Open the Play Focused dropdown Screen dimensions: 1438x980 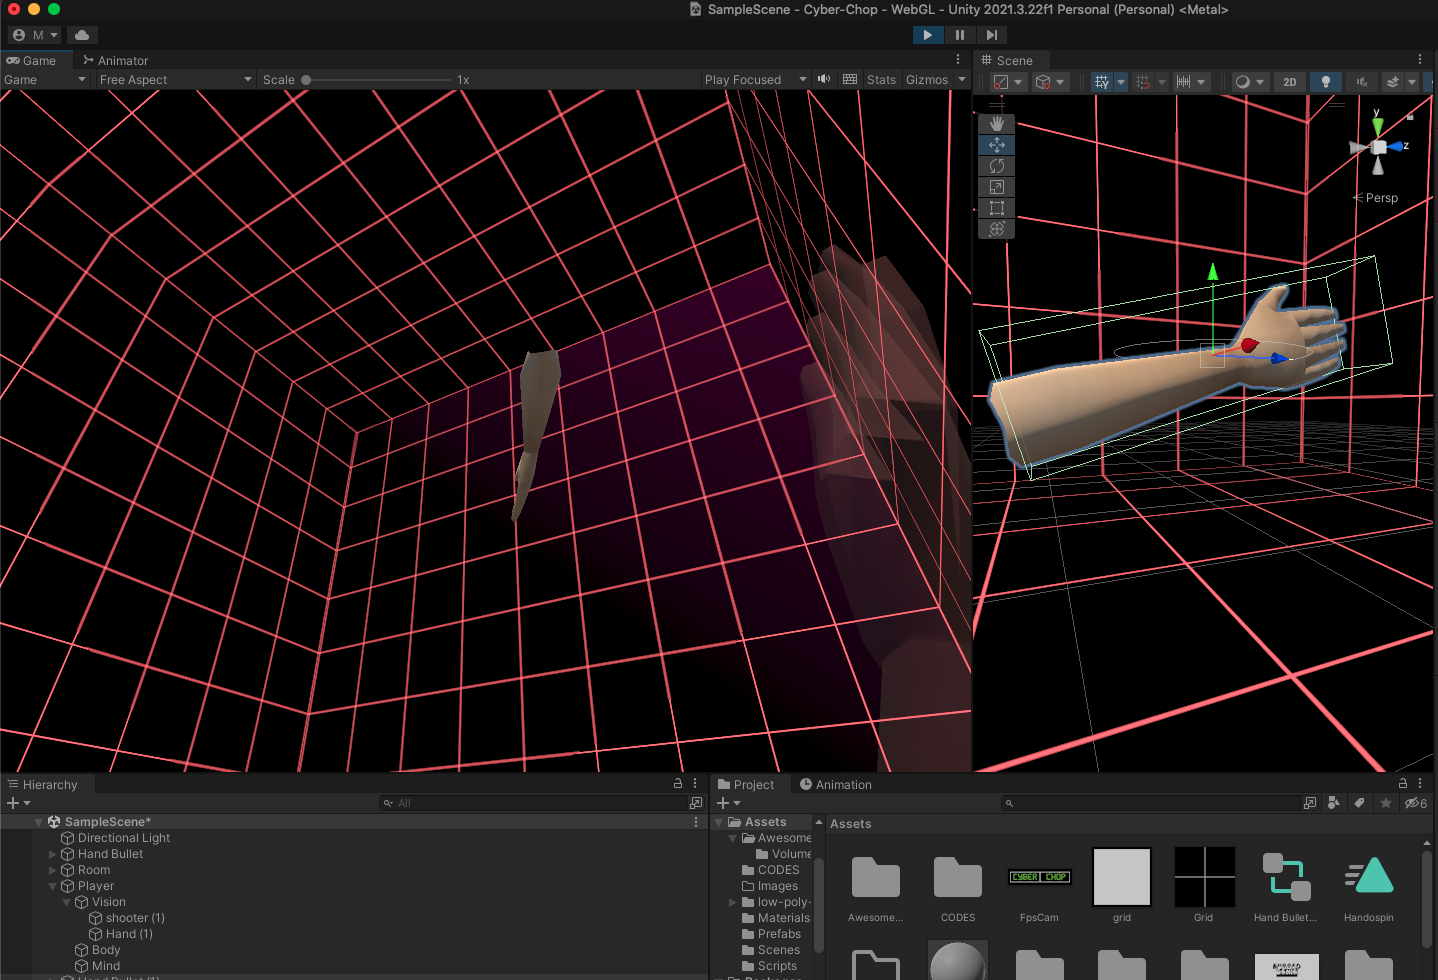click(754, 80)
